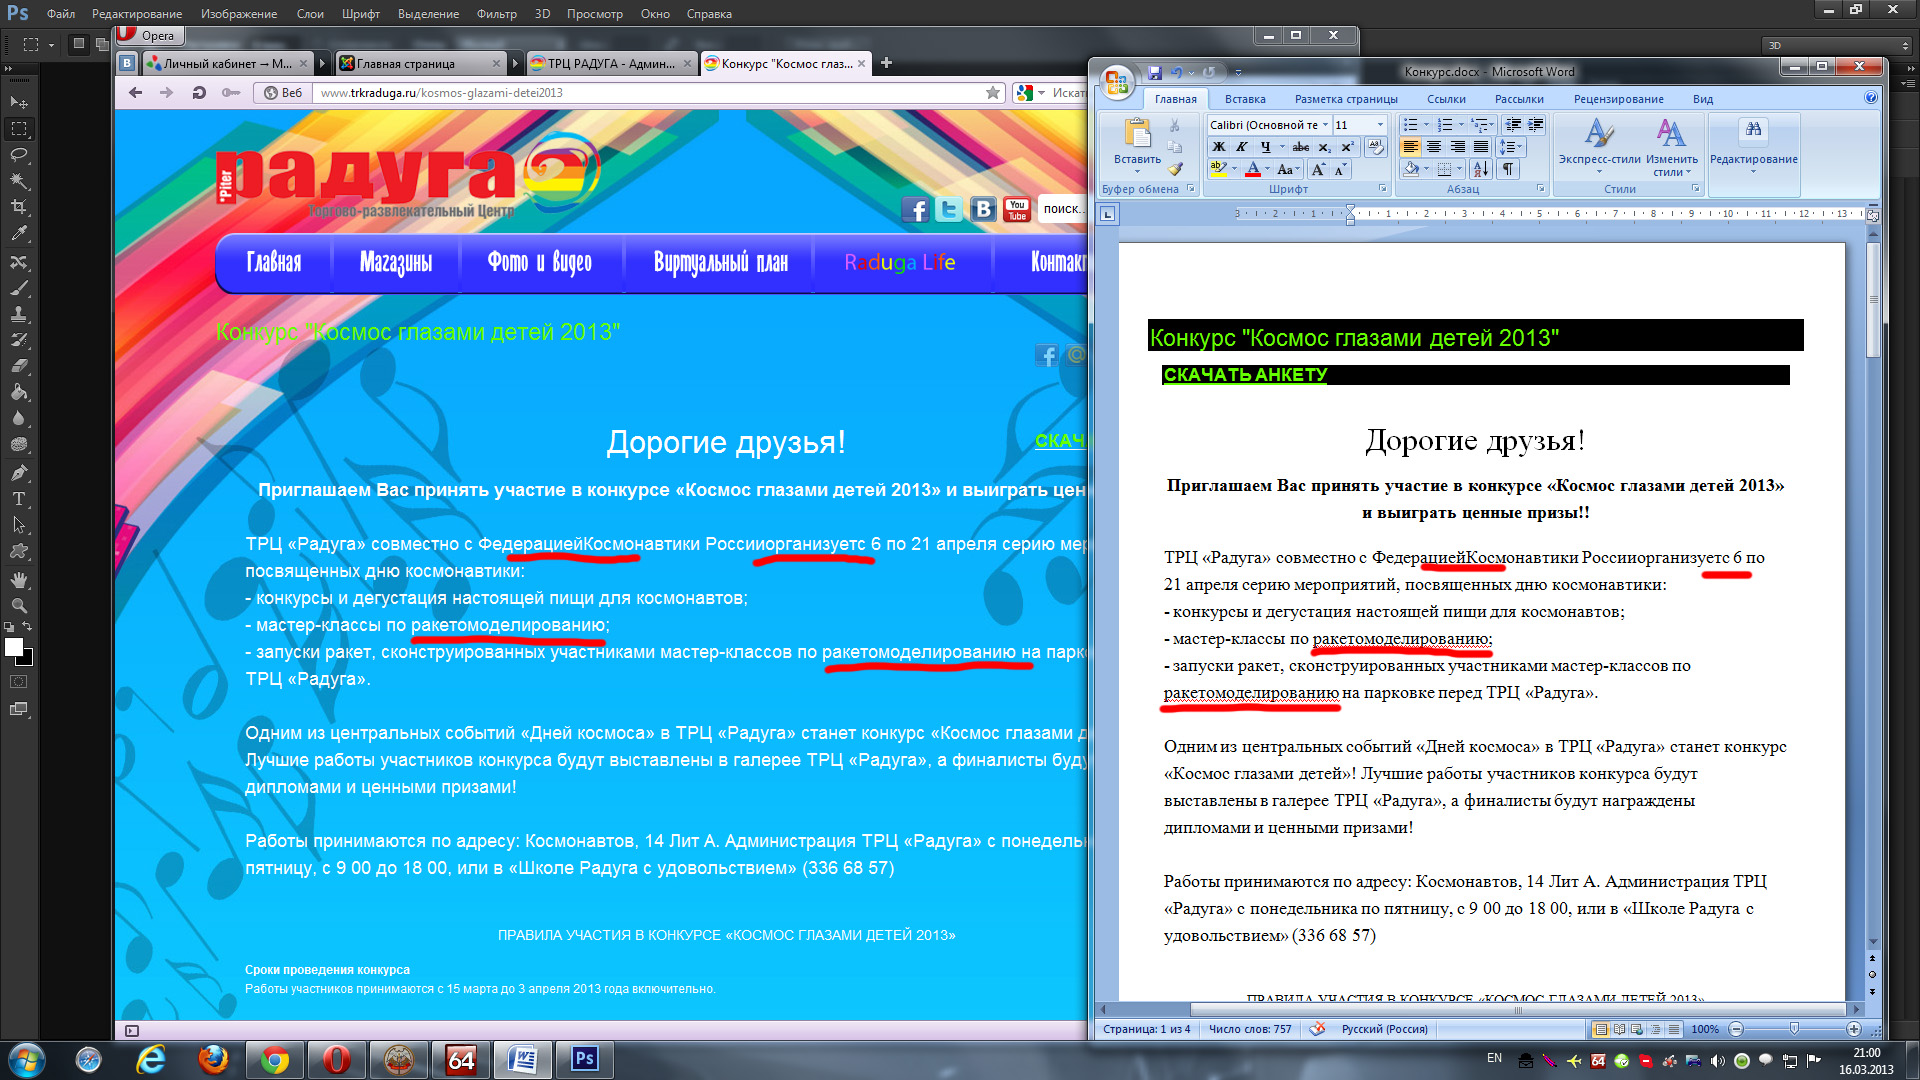1920x1080 pixels.
Task: Select the Crop tool
Action: point(19,207)
